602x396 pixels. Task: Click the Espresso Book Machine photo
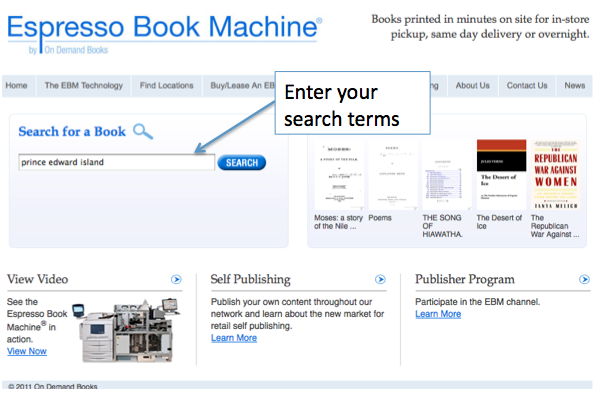coord(127,330)
